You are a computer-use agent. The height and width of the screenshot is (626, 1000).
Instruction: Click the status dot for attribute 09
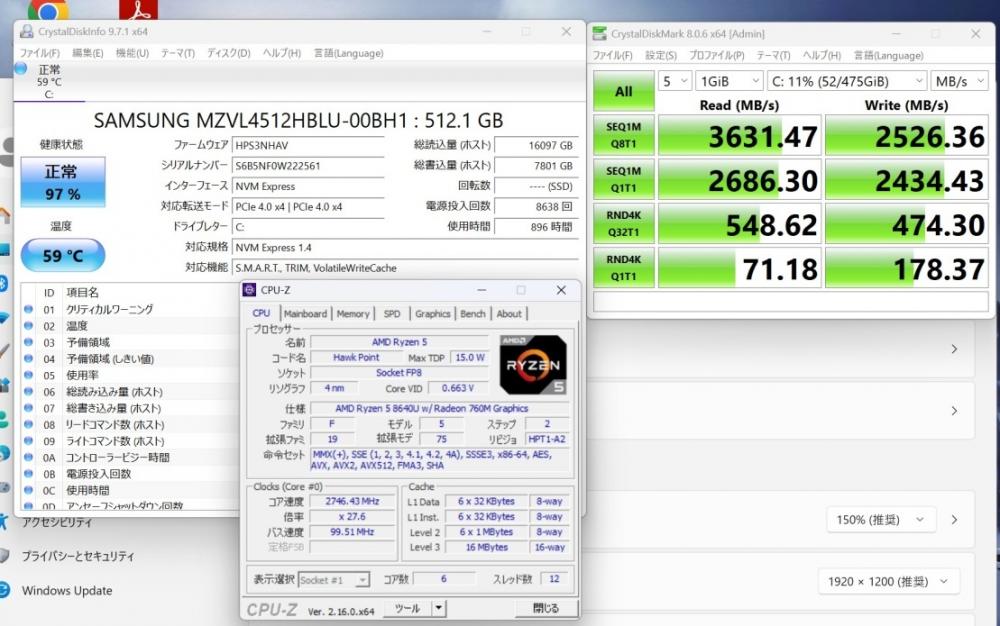pyautogui.click(x=29, y=441)
